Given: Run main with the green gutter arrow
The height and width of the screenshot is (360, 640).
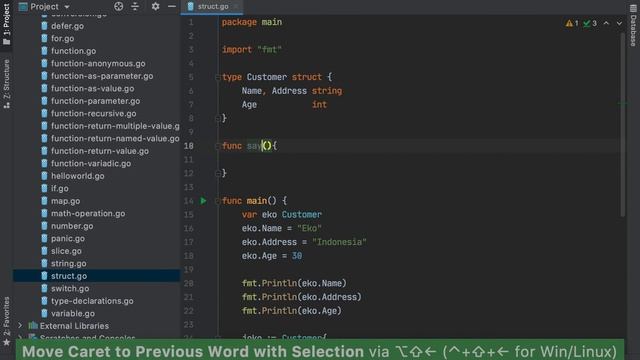Looking at the screenshot, I should point(203,200).
